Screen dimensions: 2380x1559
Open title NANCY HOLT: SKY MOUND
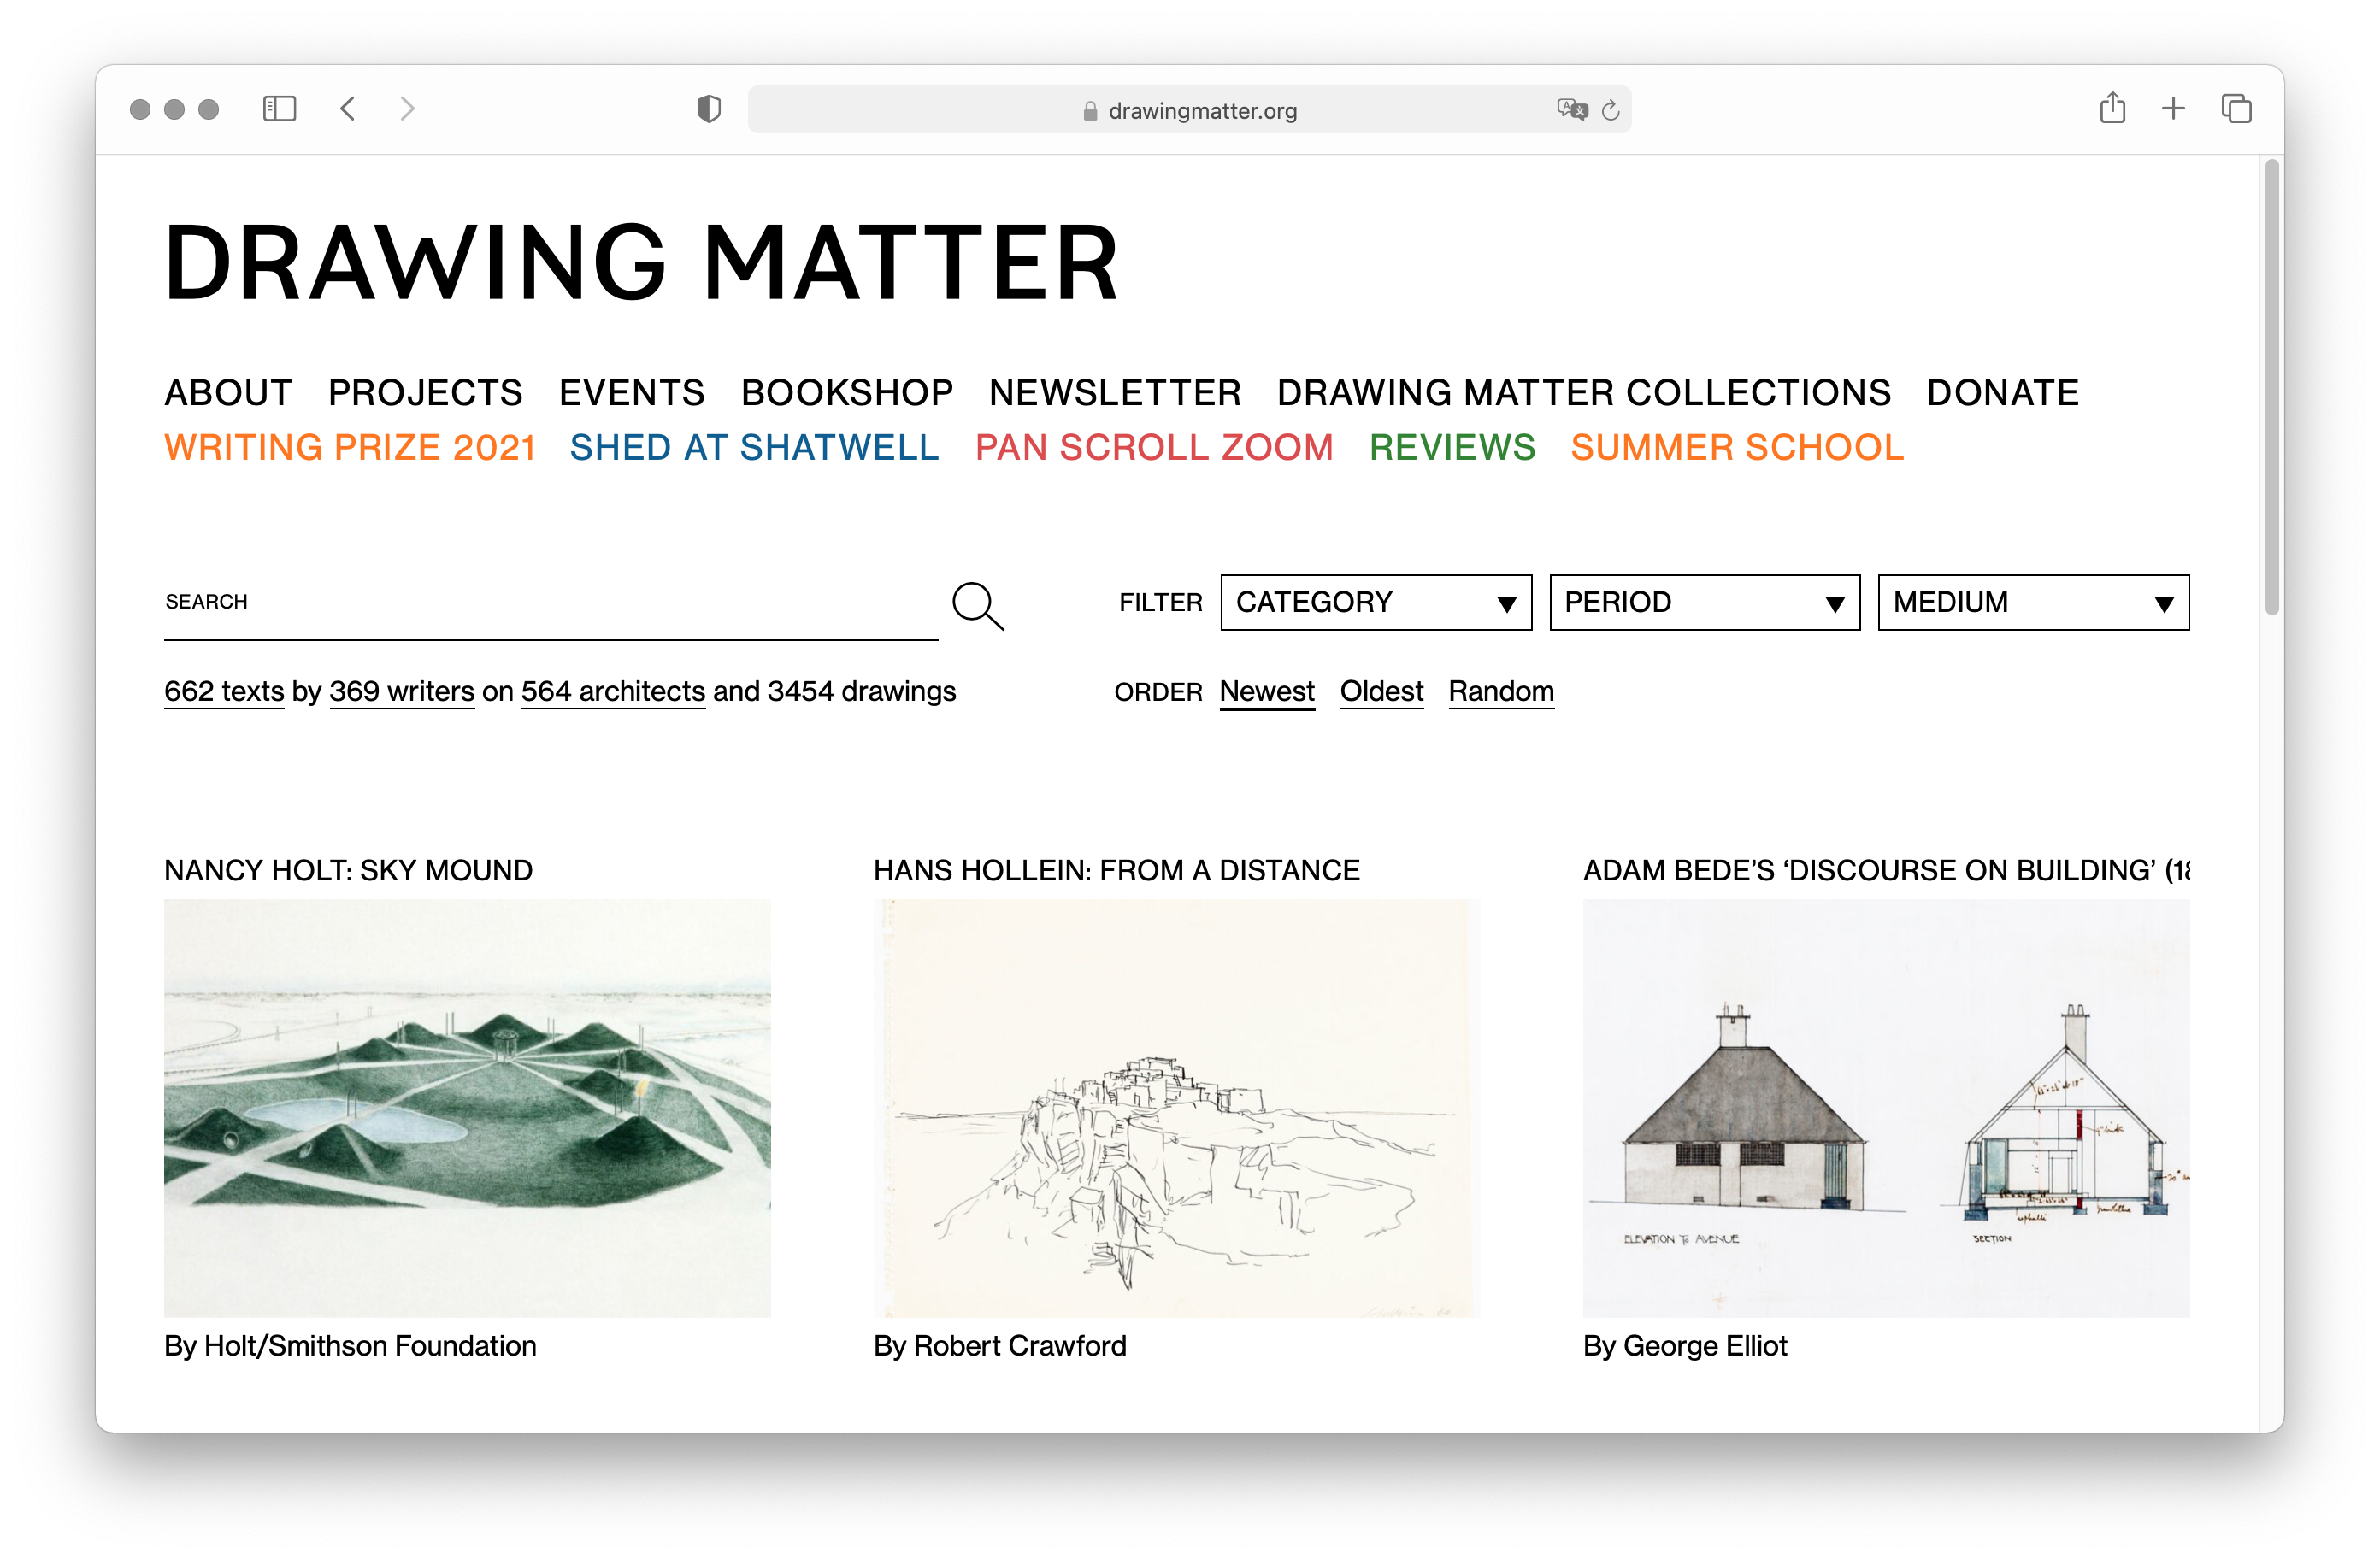click(x=348, y=870)
